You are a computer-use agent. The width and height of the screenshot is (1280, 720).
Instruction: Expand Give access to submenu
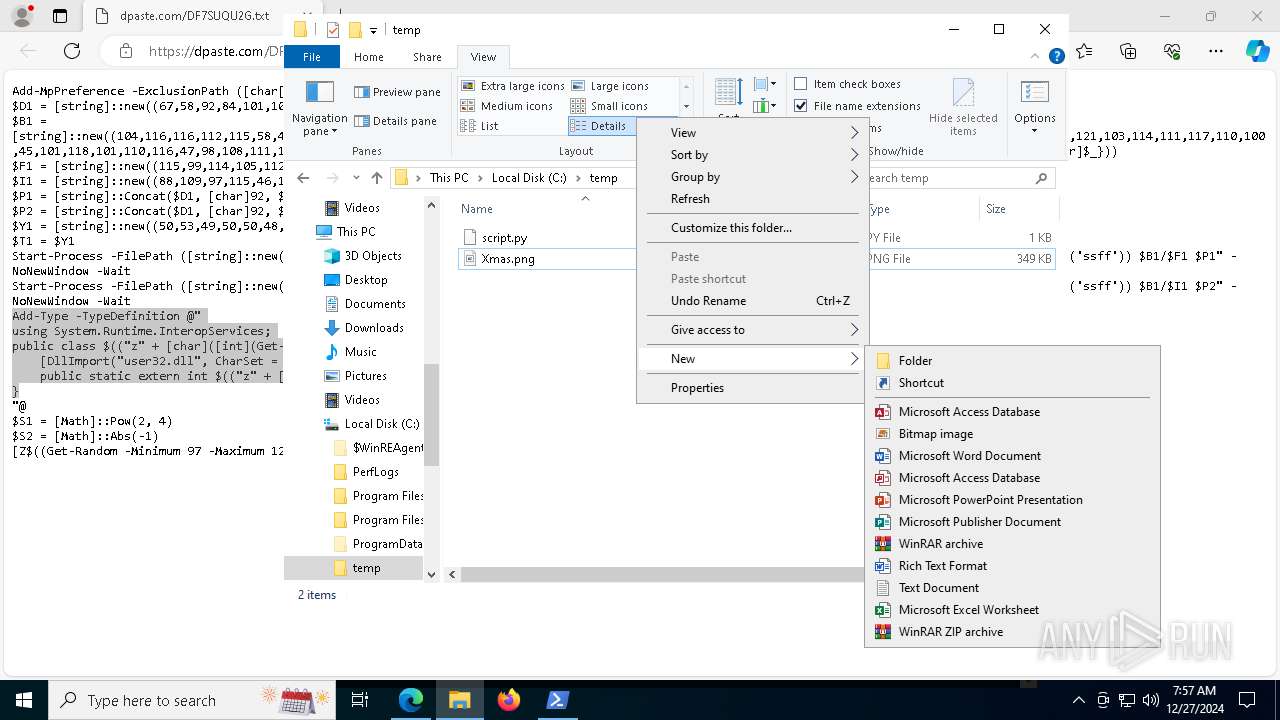(x=752, y=330)
